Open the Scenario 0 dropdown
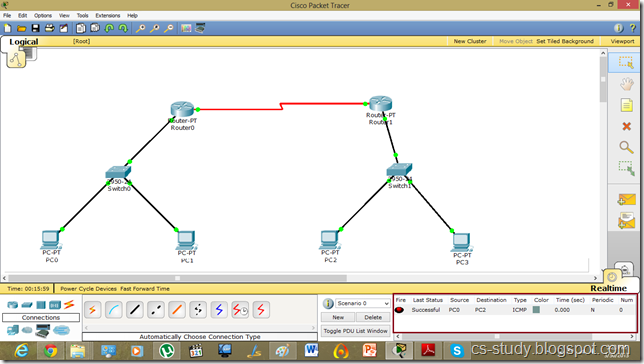Viewport: 644px width, 364px height. 363,303
